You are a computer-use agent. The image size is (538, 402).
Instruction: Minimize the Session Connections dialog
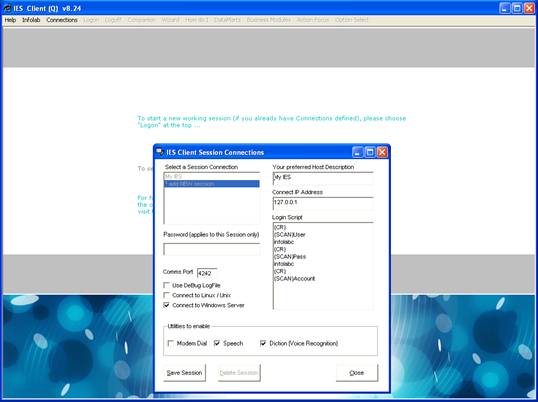tap(358, 152)
